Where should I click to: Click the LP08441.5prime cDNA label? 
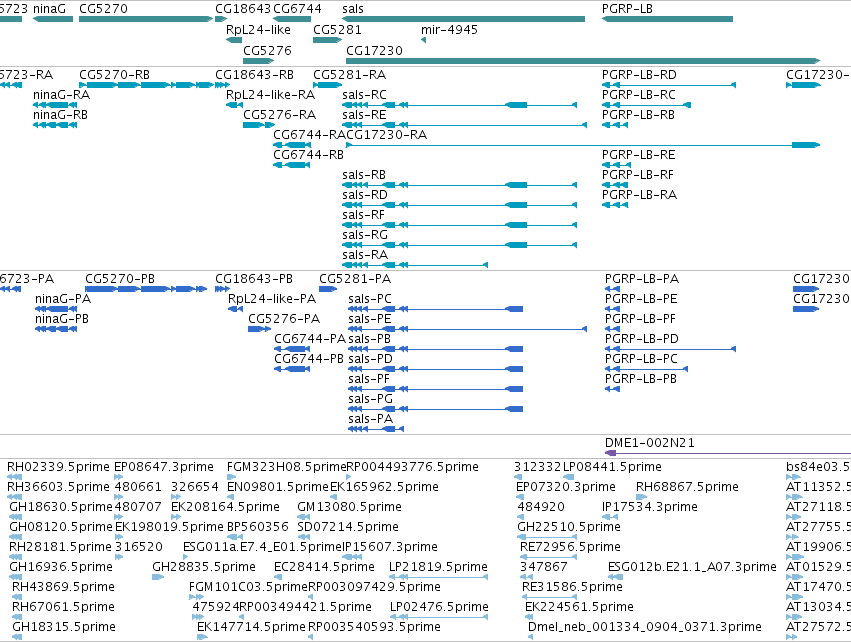click(x=612, y=467)
